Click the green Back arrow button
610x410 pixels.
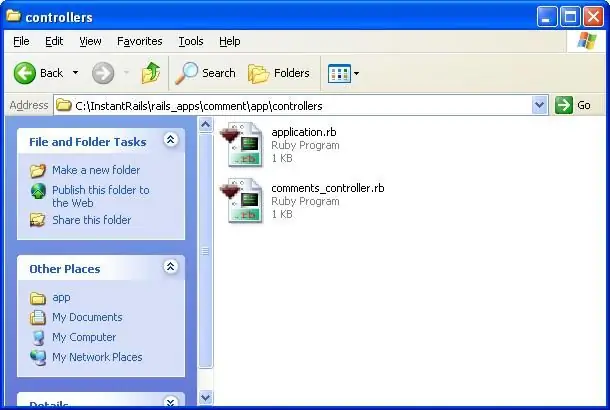pos(25,73)
